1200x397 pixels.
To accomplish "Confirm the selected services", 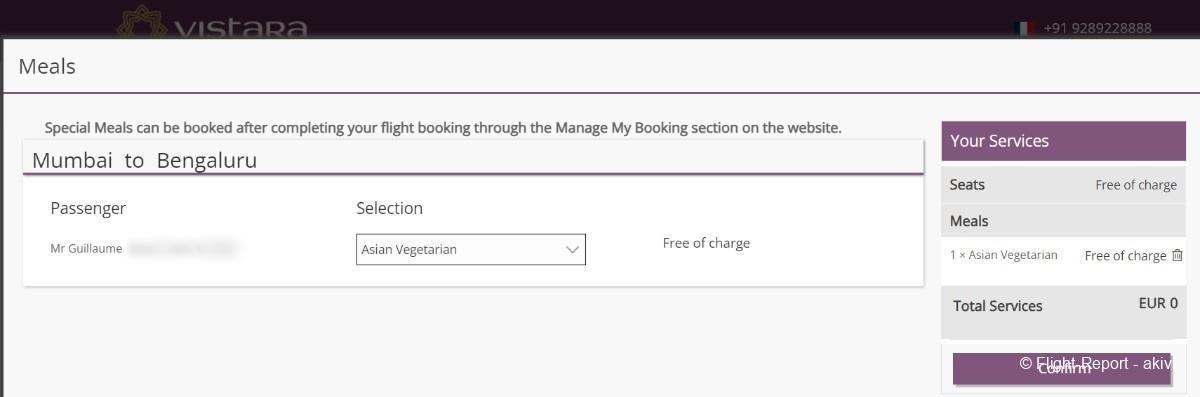I will pos(1063,368).
